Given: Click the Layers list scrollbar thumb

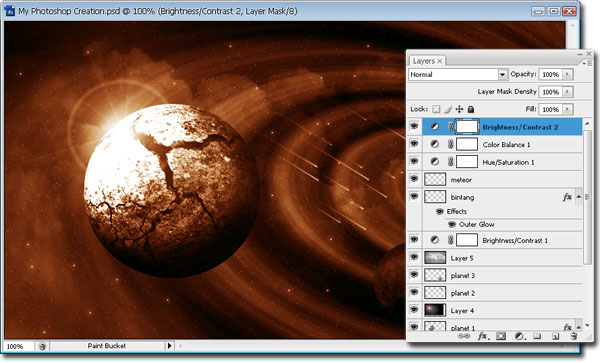Looking at the screenshot, I should pos(587,197).
